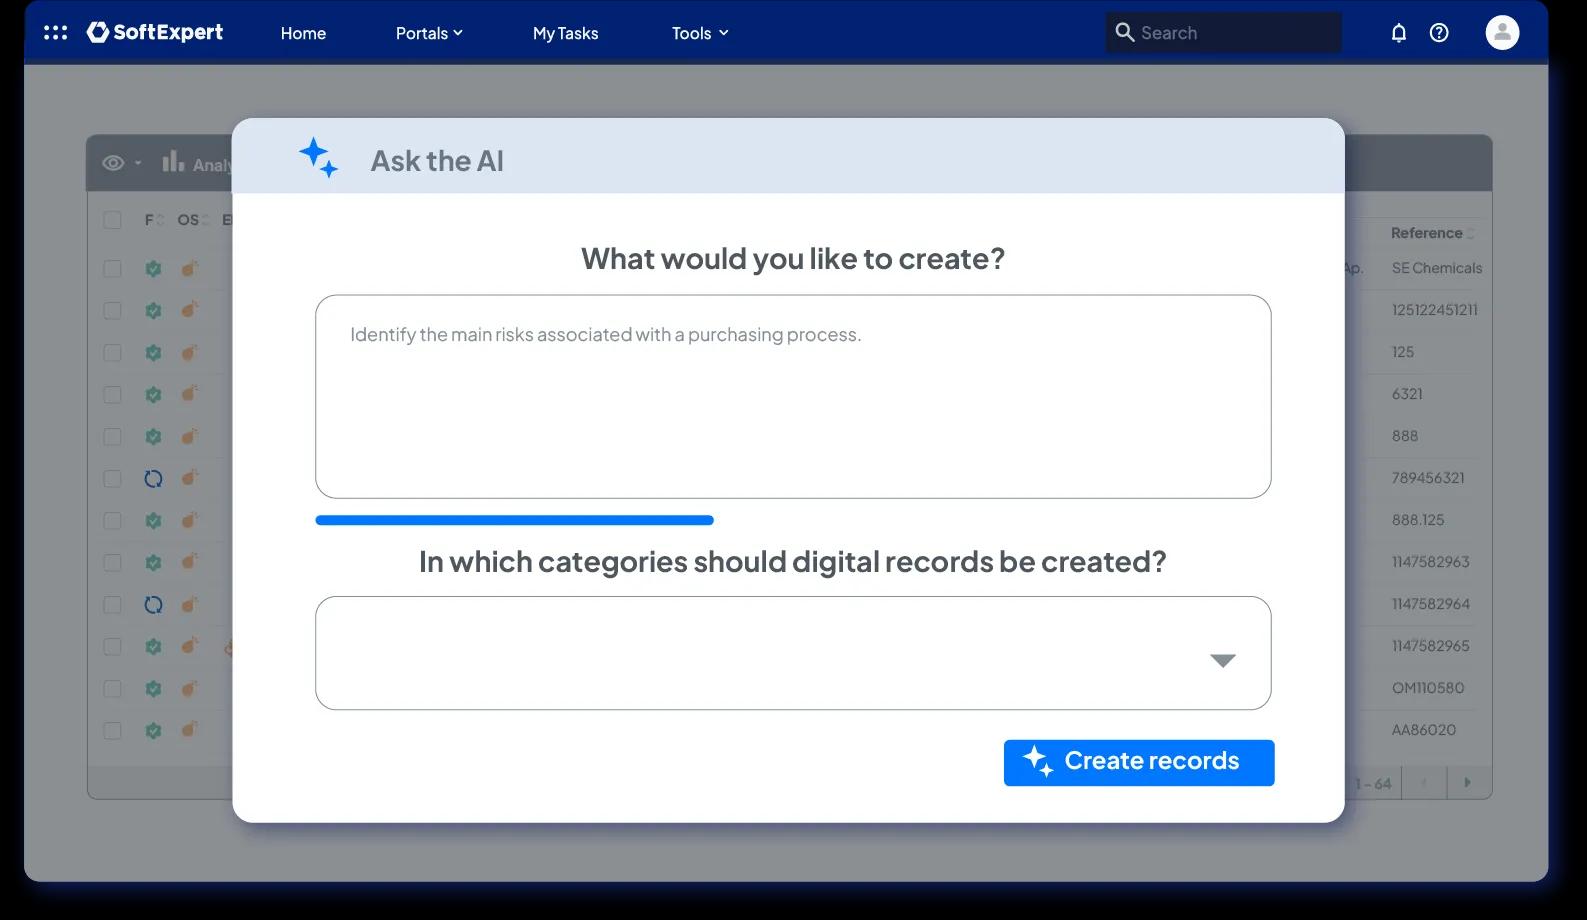Click the Ask the AI sparkle icon

[319, 158]
